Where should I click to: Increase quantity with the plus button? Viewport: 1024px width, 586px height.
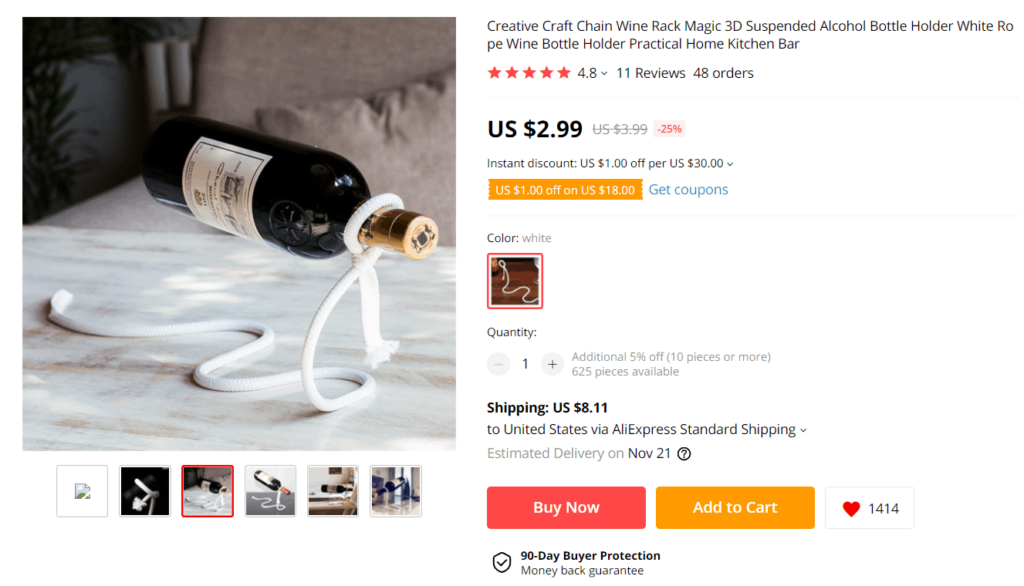[x=552, y=364]
